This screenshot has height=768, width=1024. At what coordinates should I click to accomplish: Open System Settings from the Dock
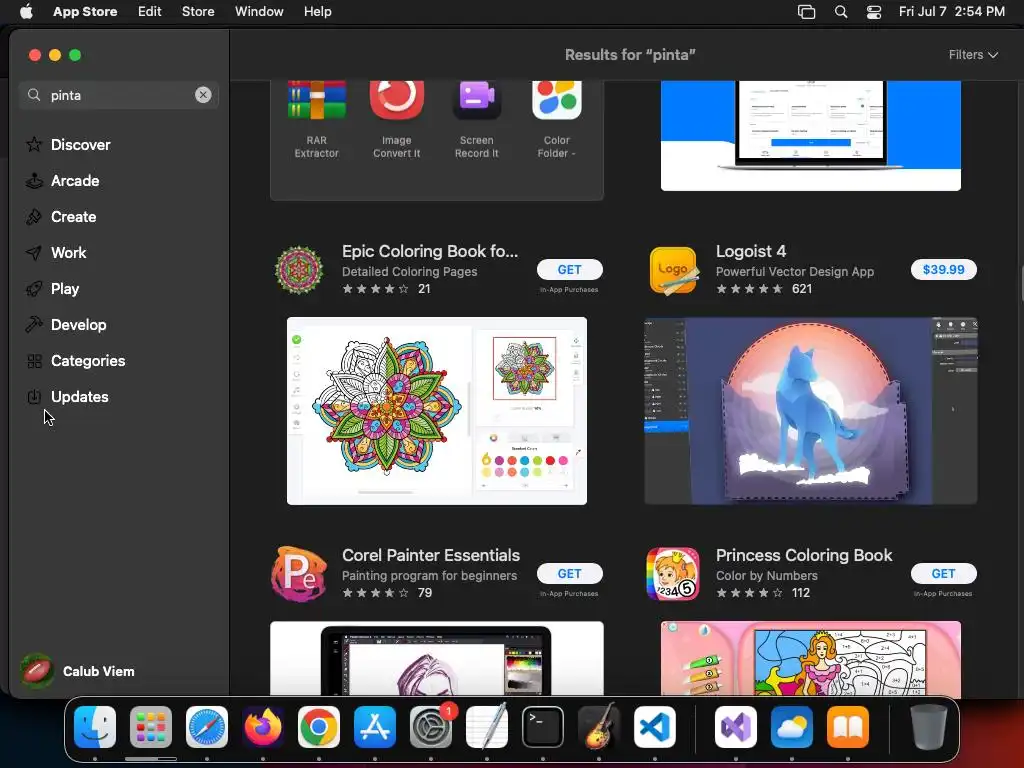431,727
